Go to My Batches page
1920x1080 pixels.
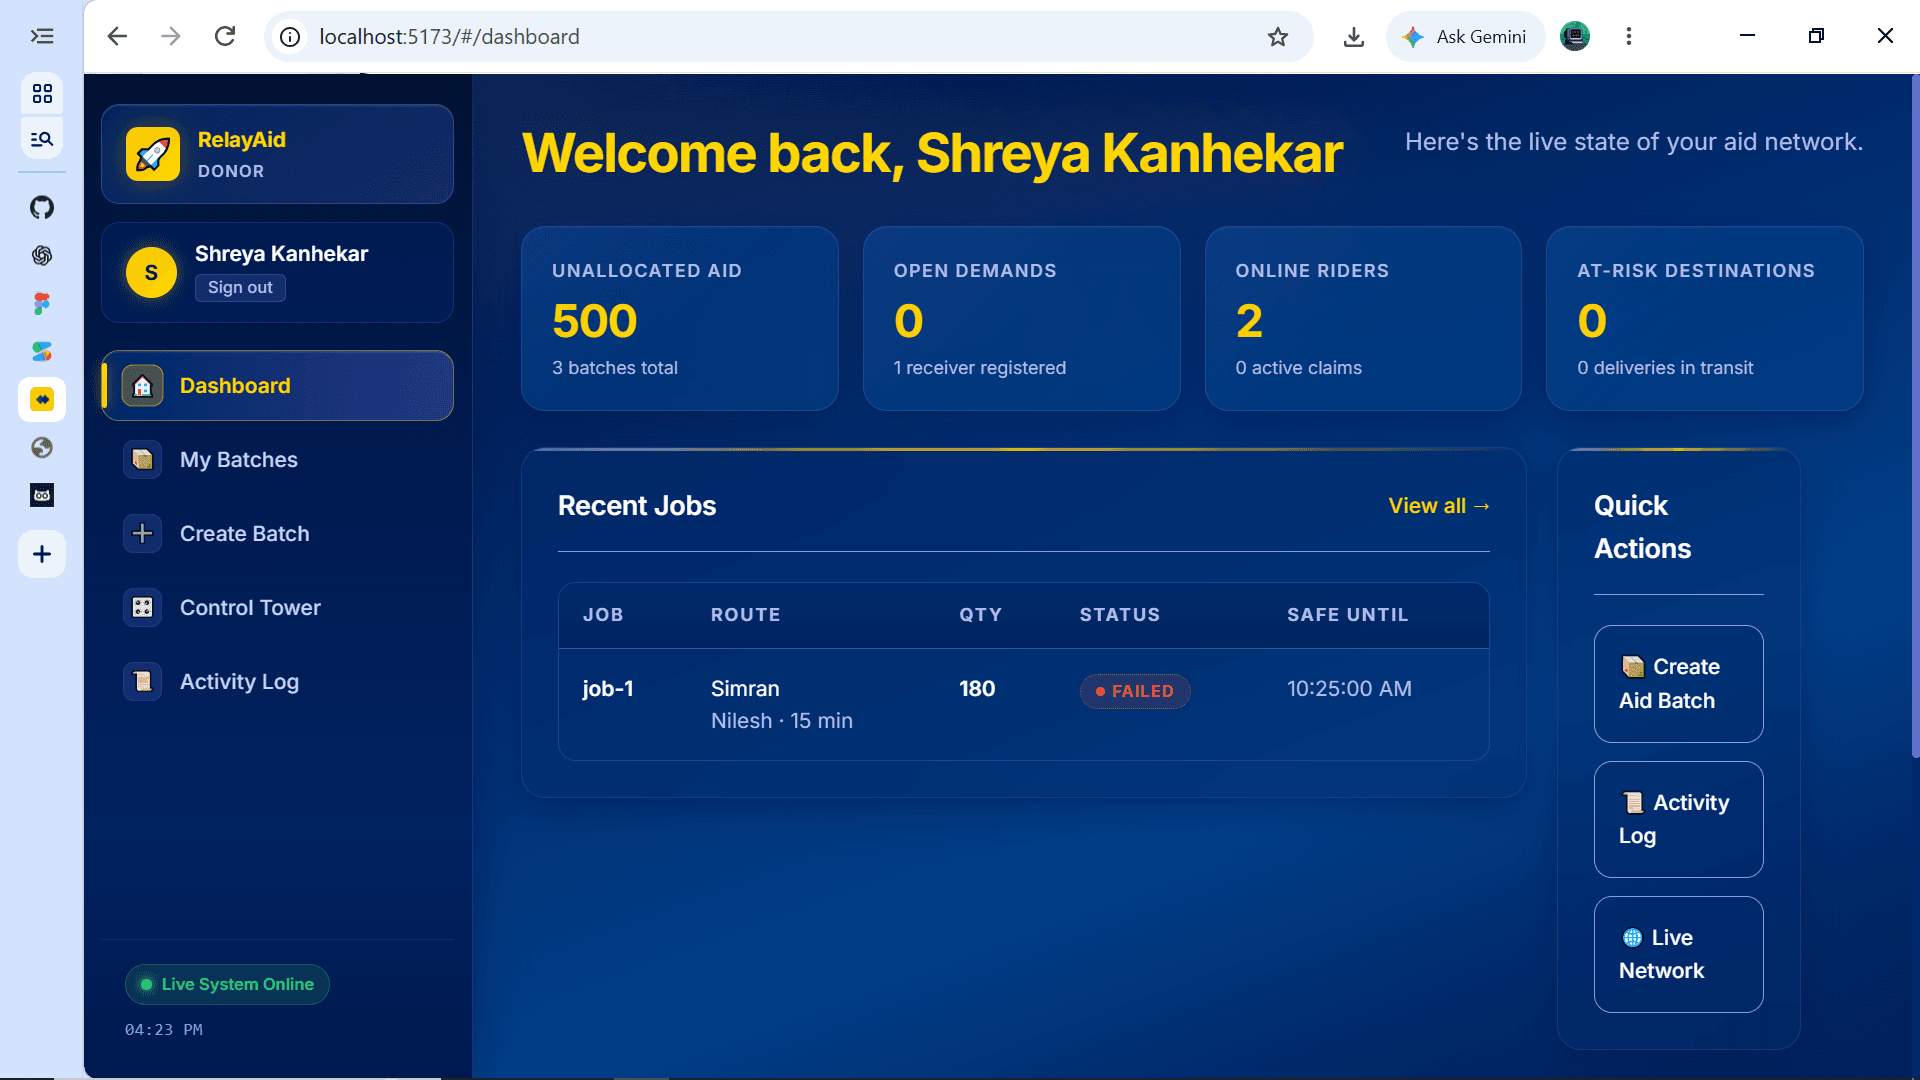(x=277, y=460)
